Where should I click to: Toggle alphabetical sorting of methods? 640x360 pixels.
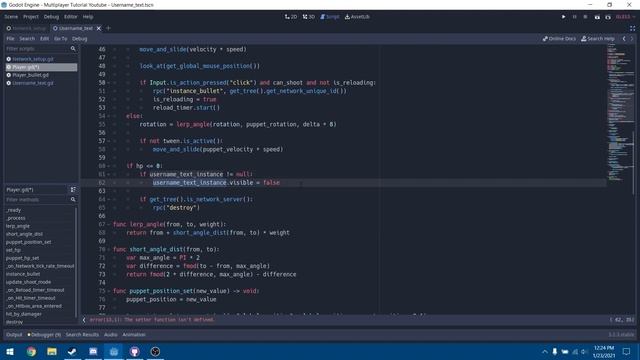[73, 189]
